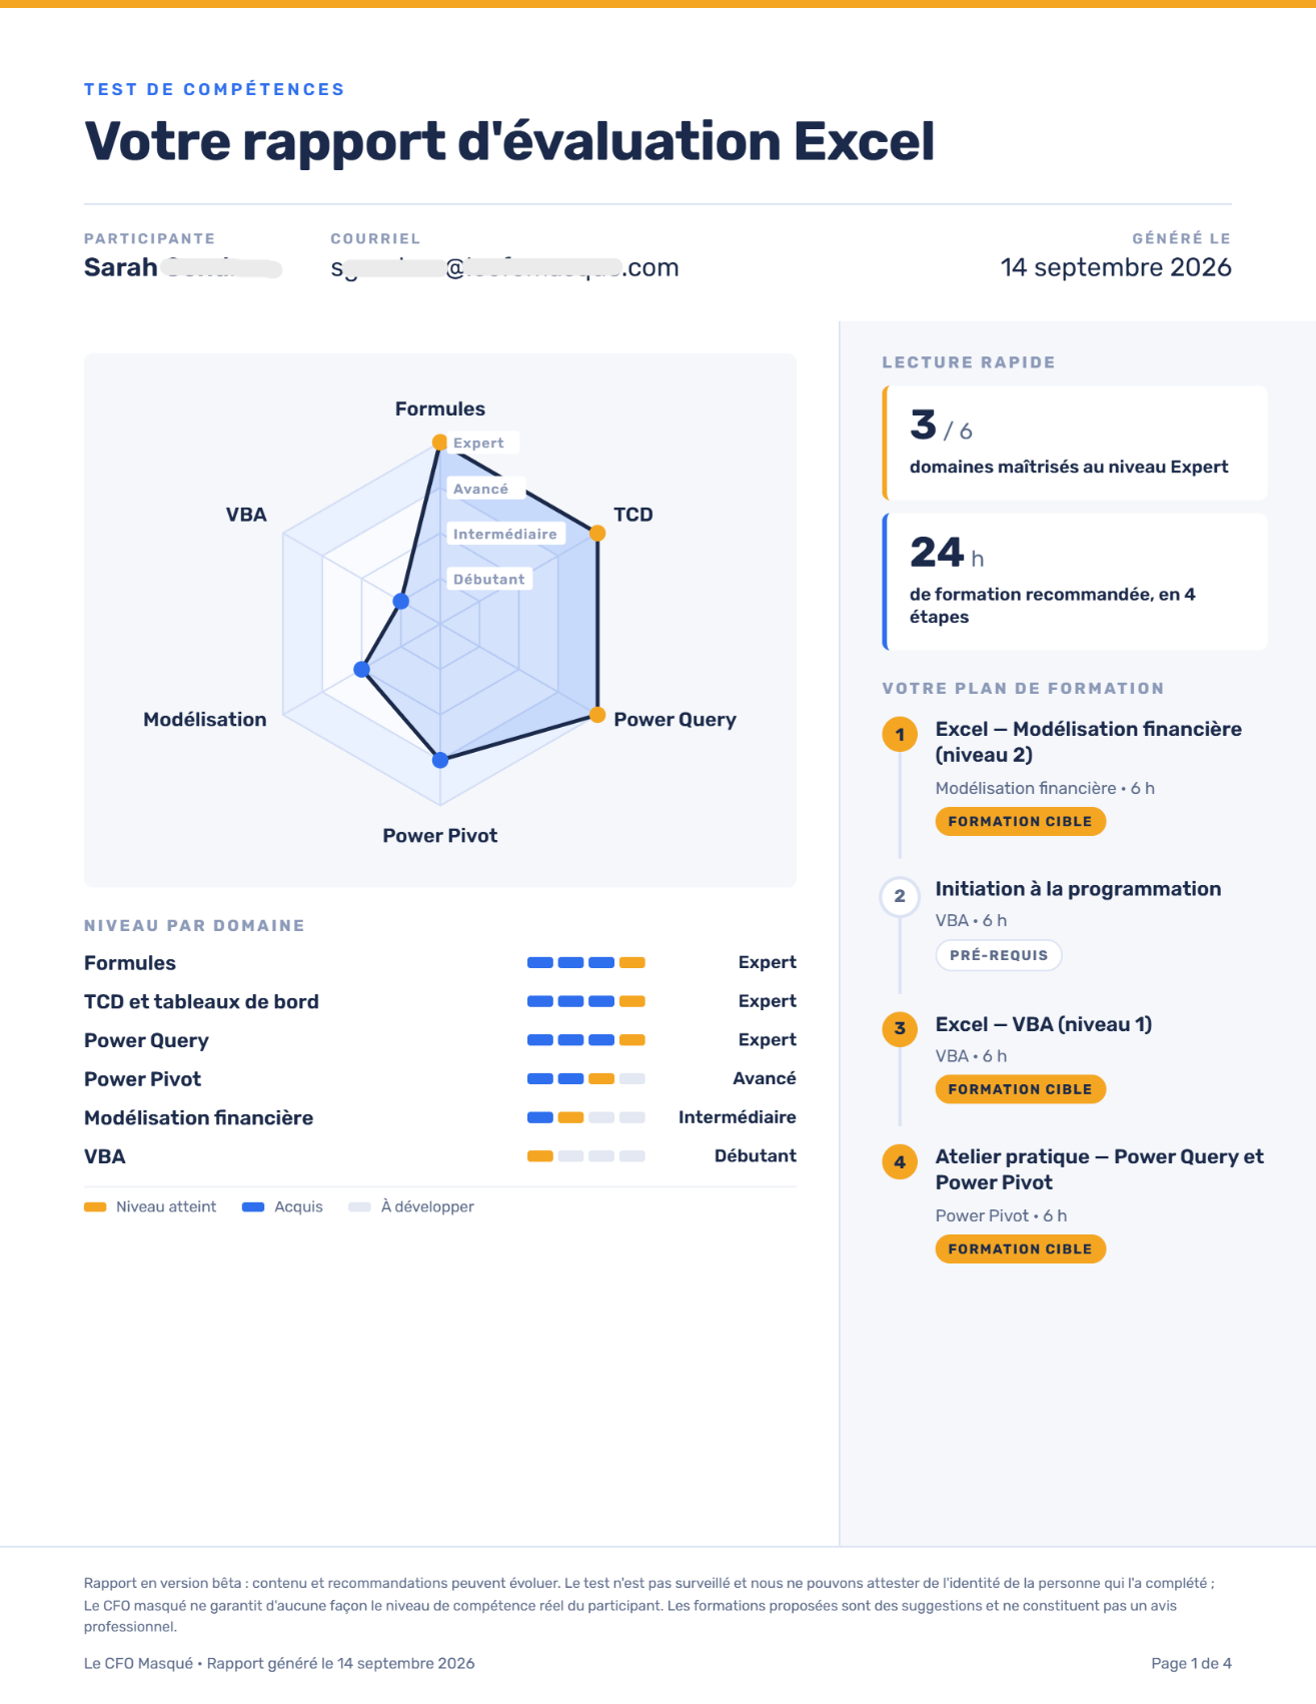Screen dimensions: 1316x1704
Task: Open Excel — Modélisation financière (niveau 2) title
Action: click(x=1088, y=742)
